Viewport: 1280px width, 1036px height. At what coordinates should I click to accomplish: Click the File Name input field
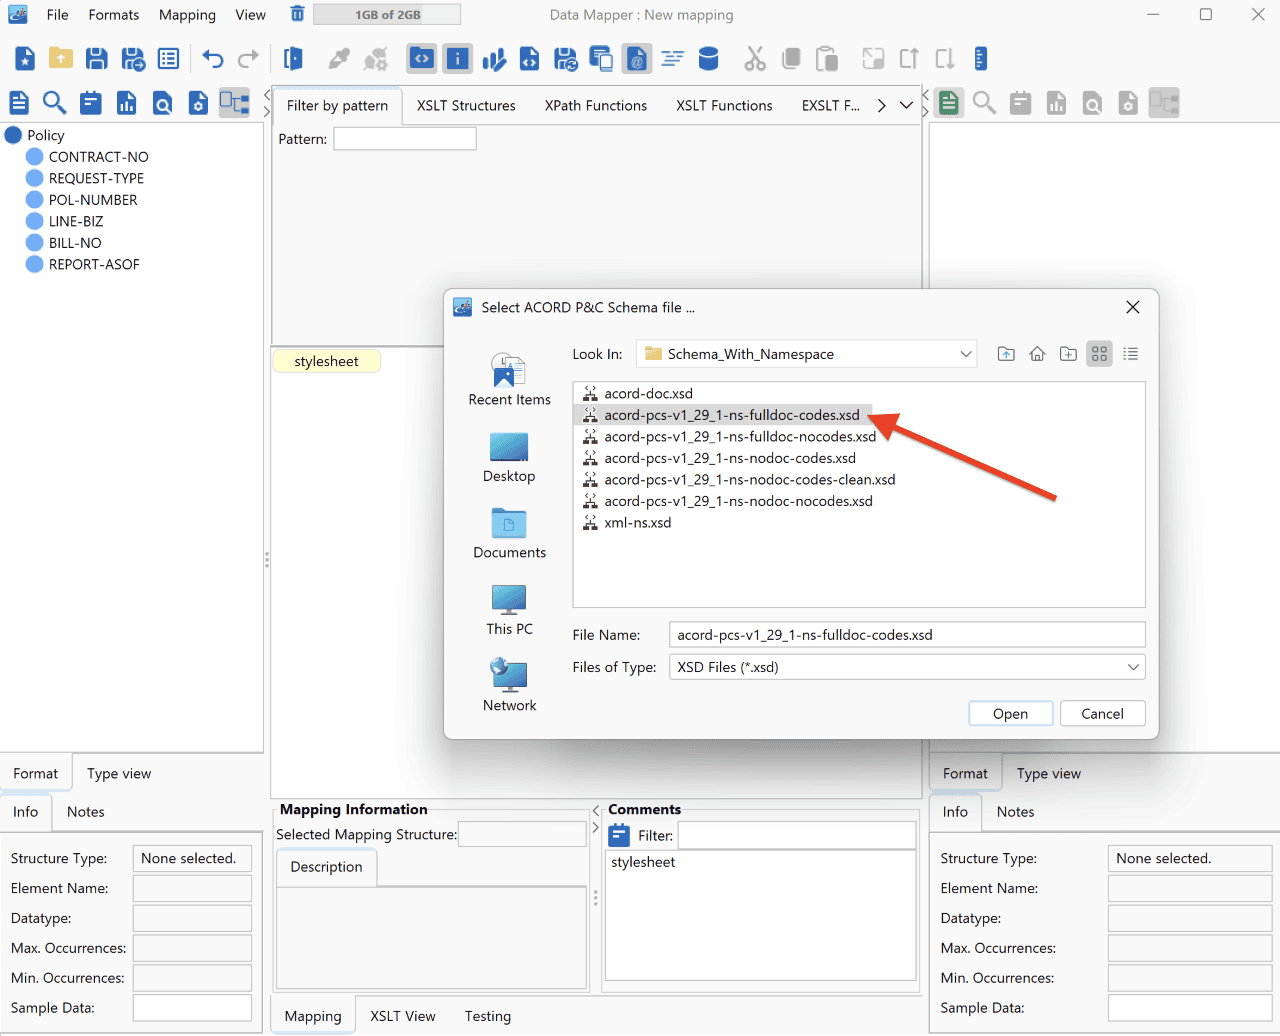pos(907,635)
